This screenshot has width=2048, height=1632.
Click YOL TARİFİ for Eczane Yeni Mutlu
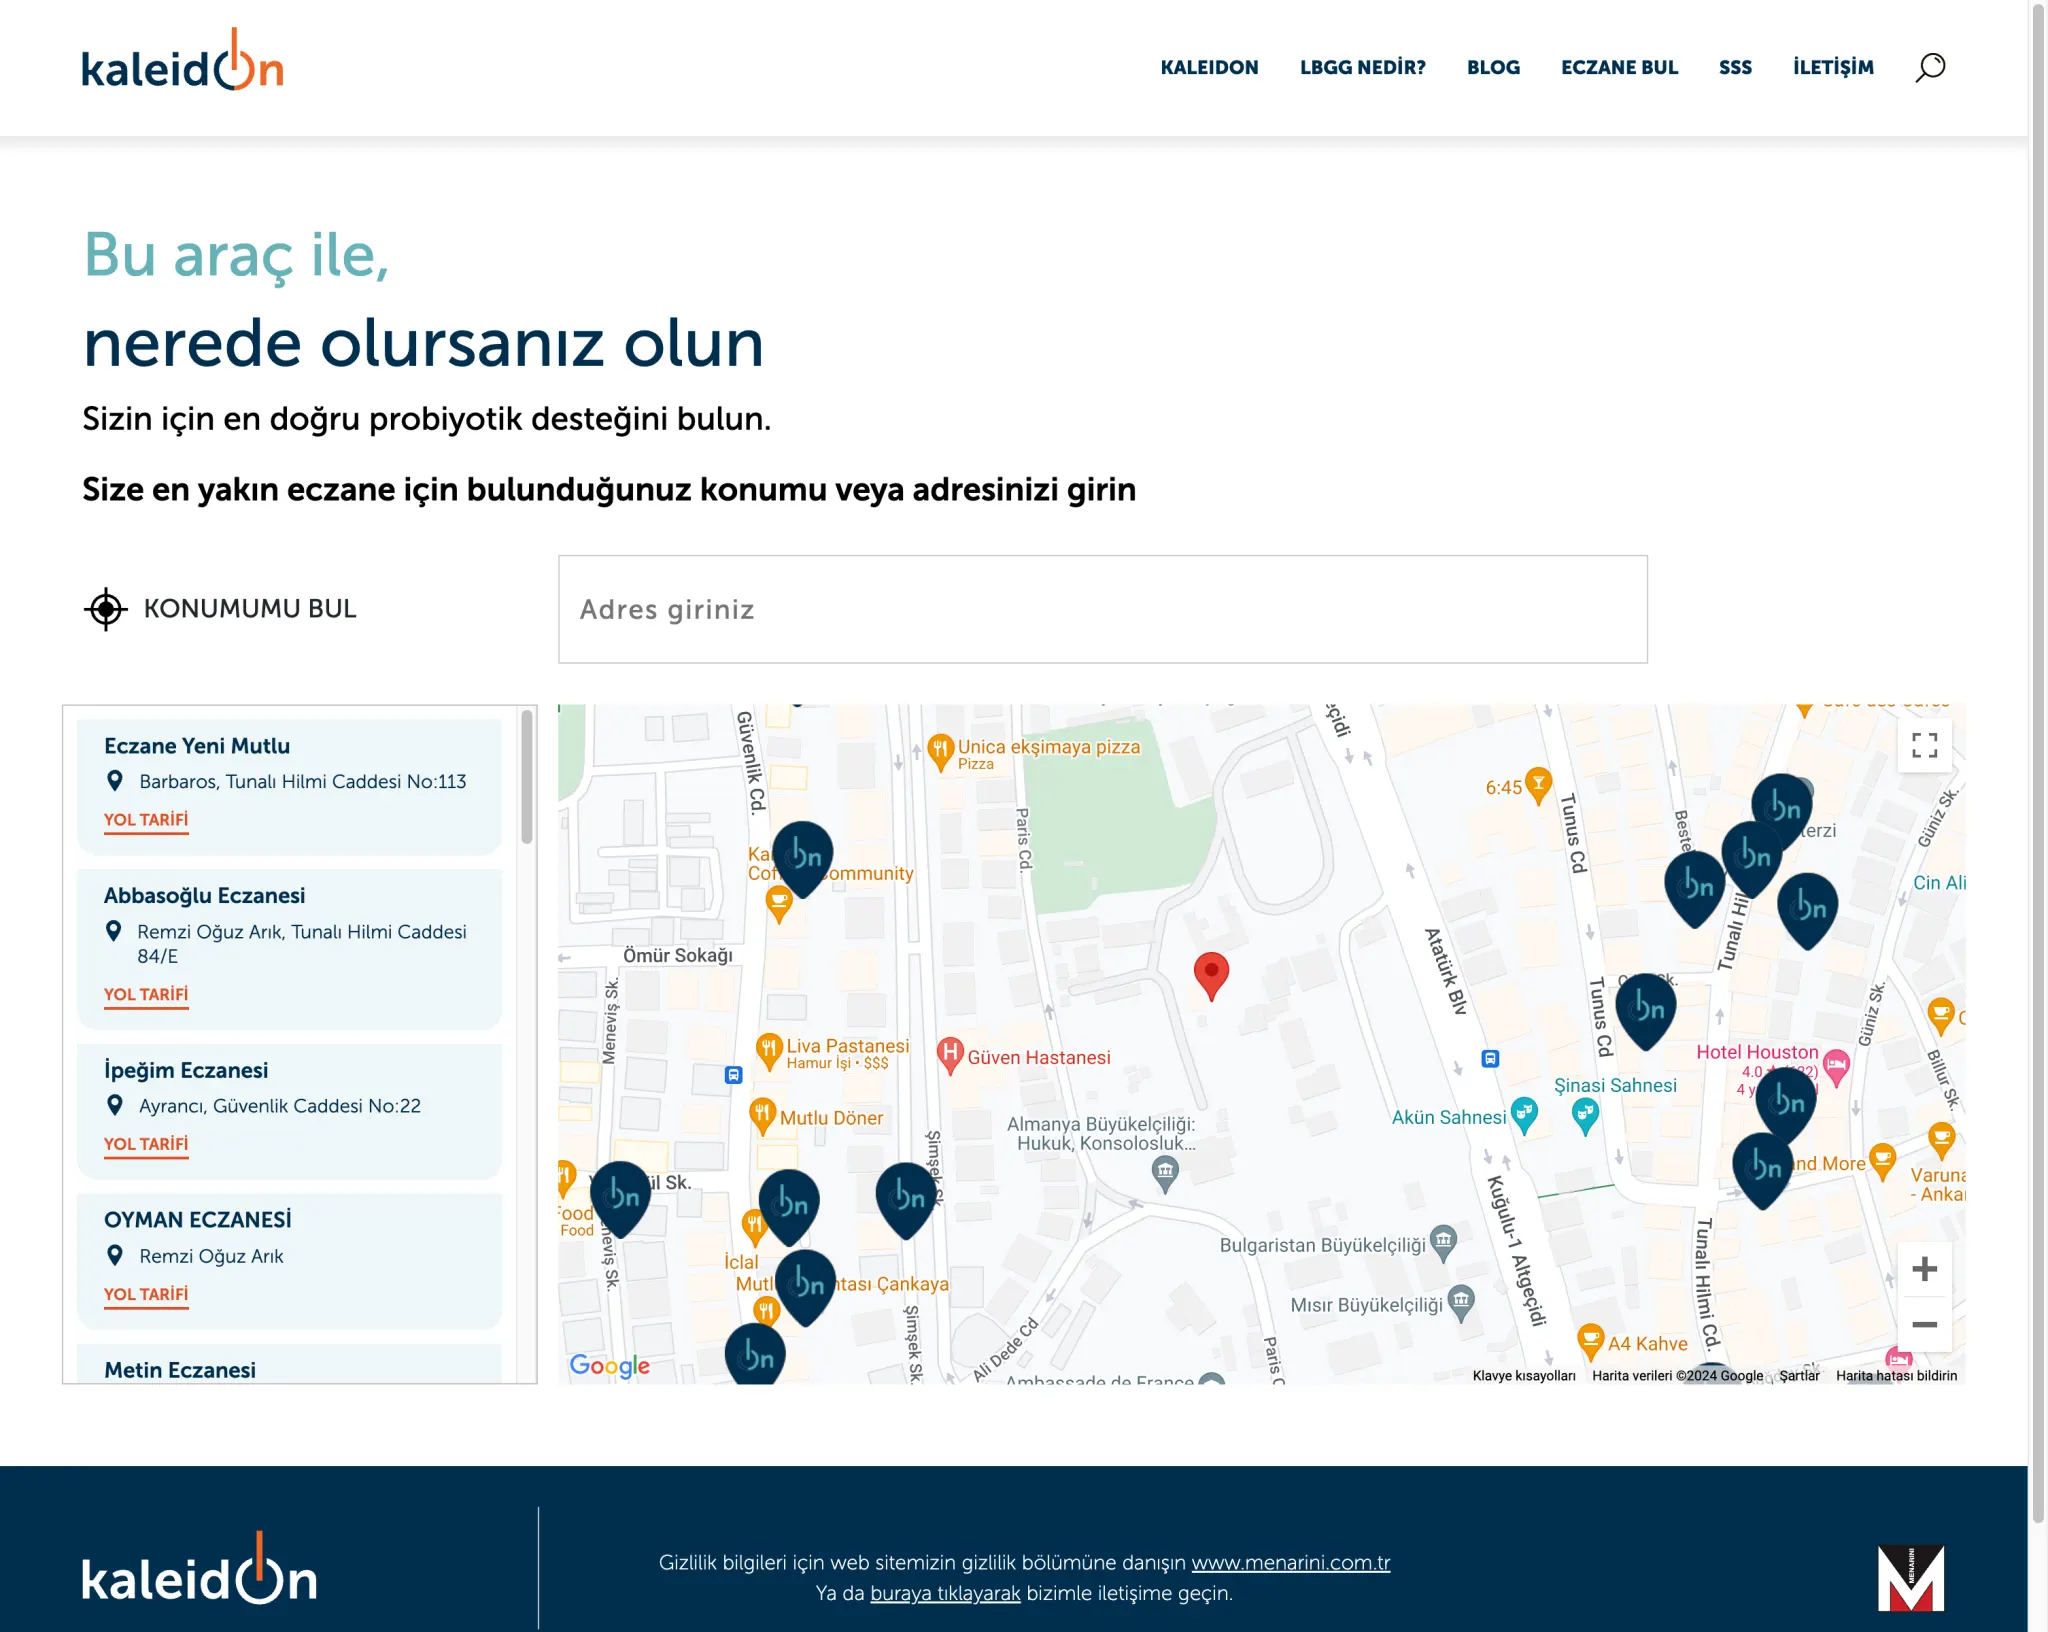click(146, 820)
